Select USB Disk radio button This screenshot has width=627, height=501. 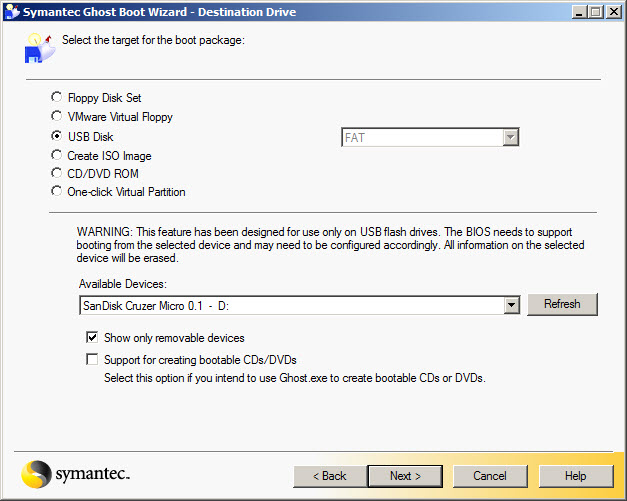[x=56, y=136]
